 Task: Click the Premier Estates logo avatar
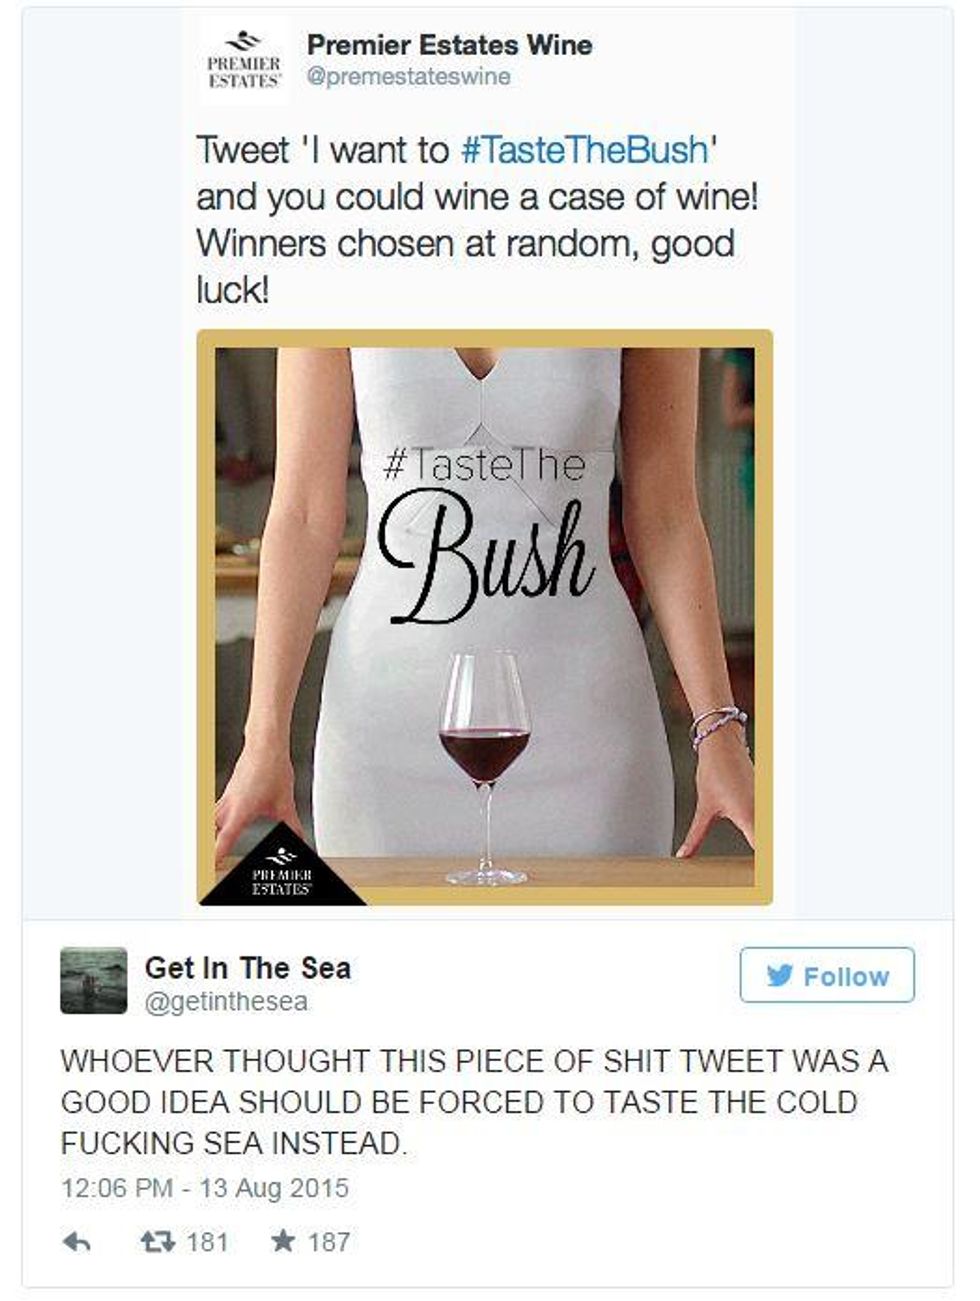[x=244, y=62]
